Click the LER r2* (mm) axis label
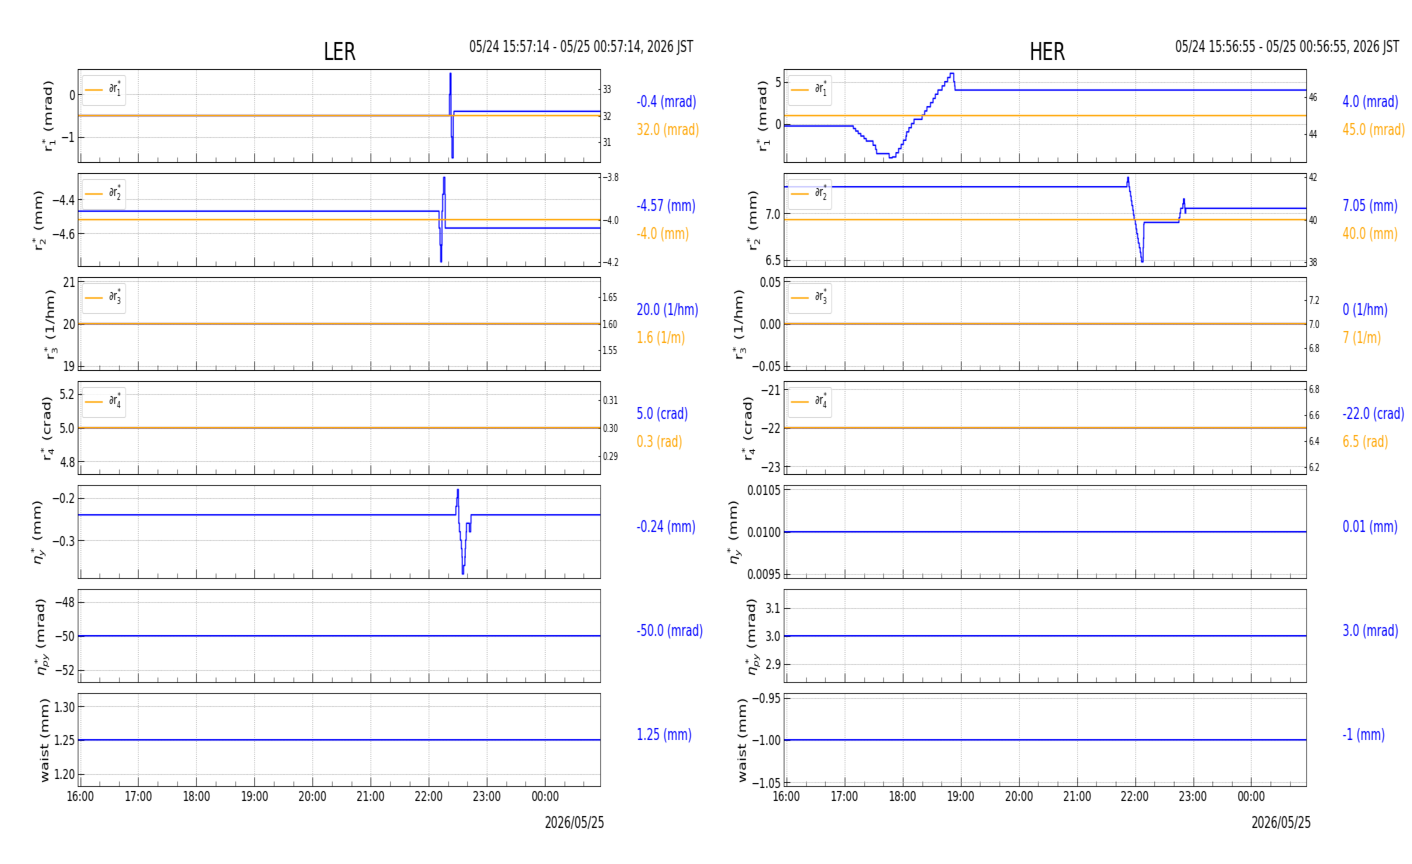Viewport: 1412px width, 864px height. (40, 220)
